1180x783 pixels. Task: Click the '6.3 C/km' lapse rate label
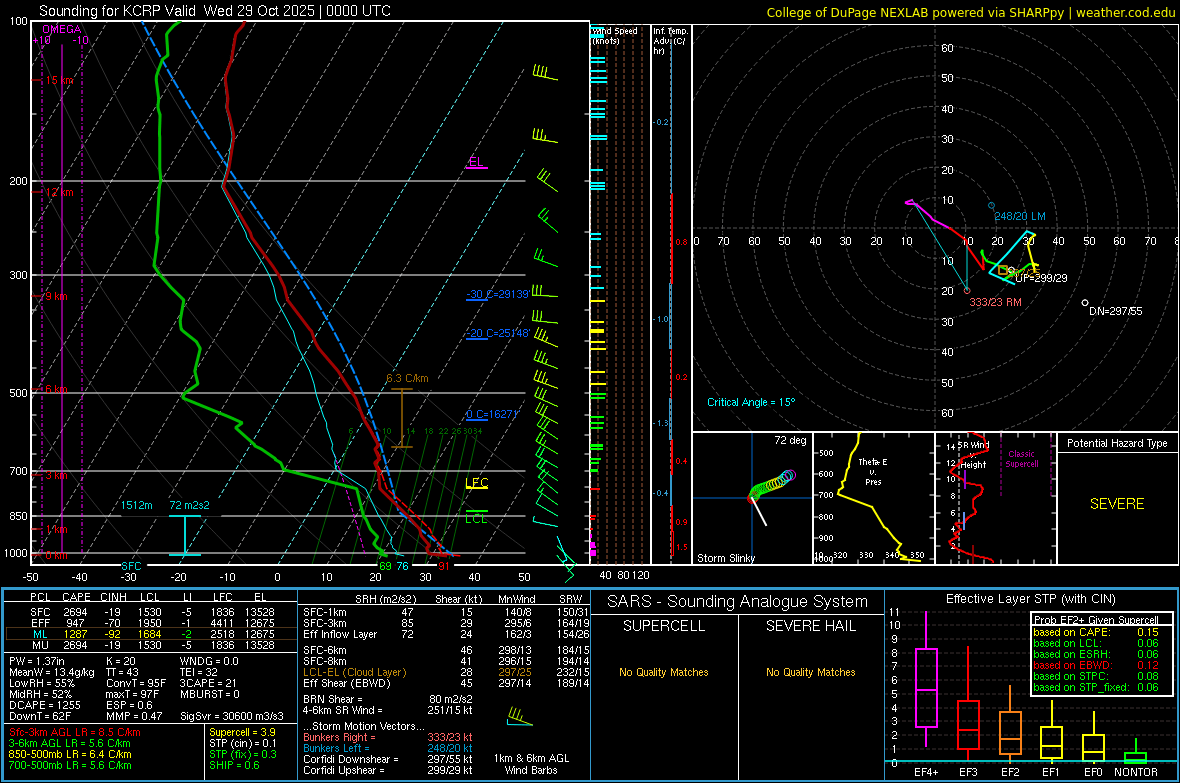407,379
